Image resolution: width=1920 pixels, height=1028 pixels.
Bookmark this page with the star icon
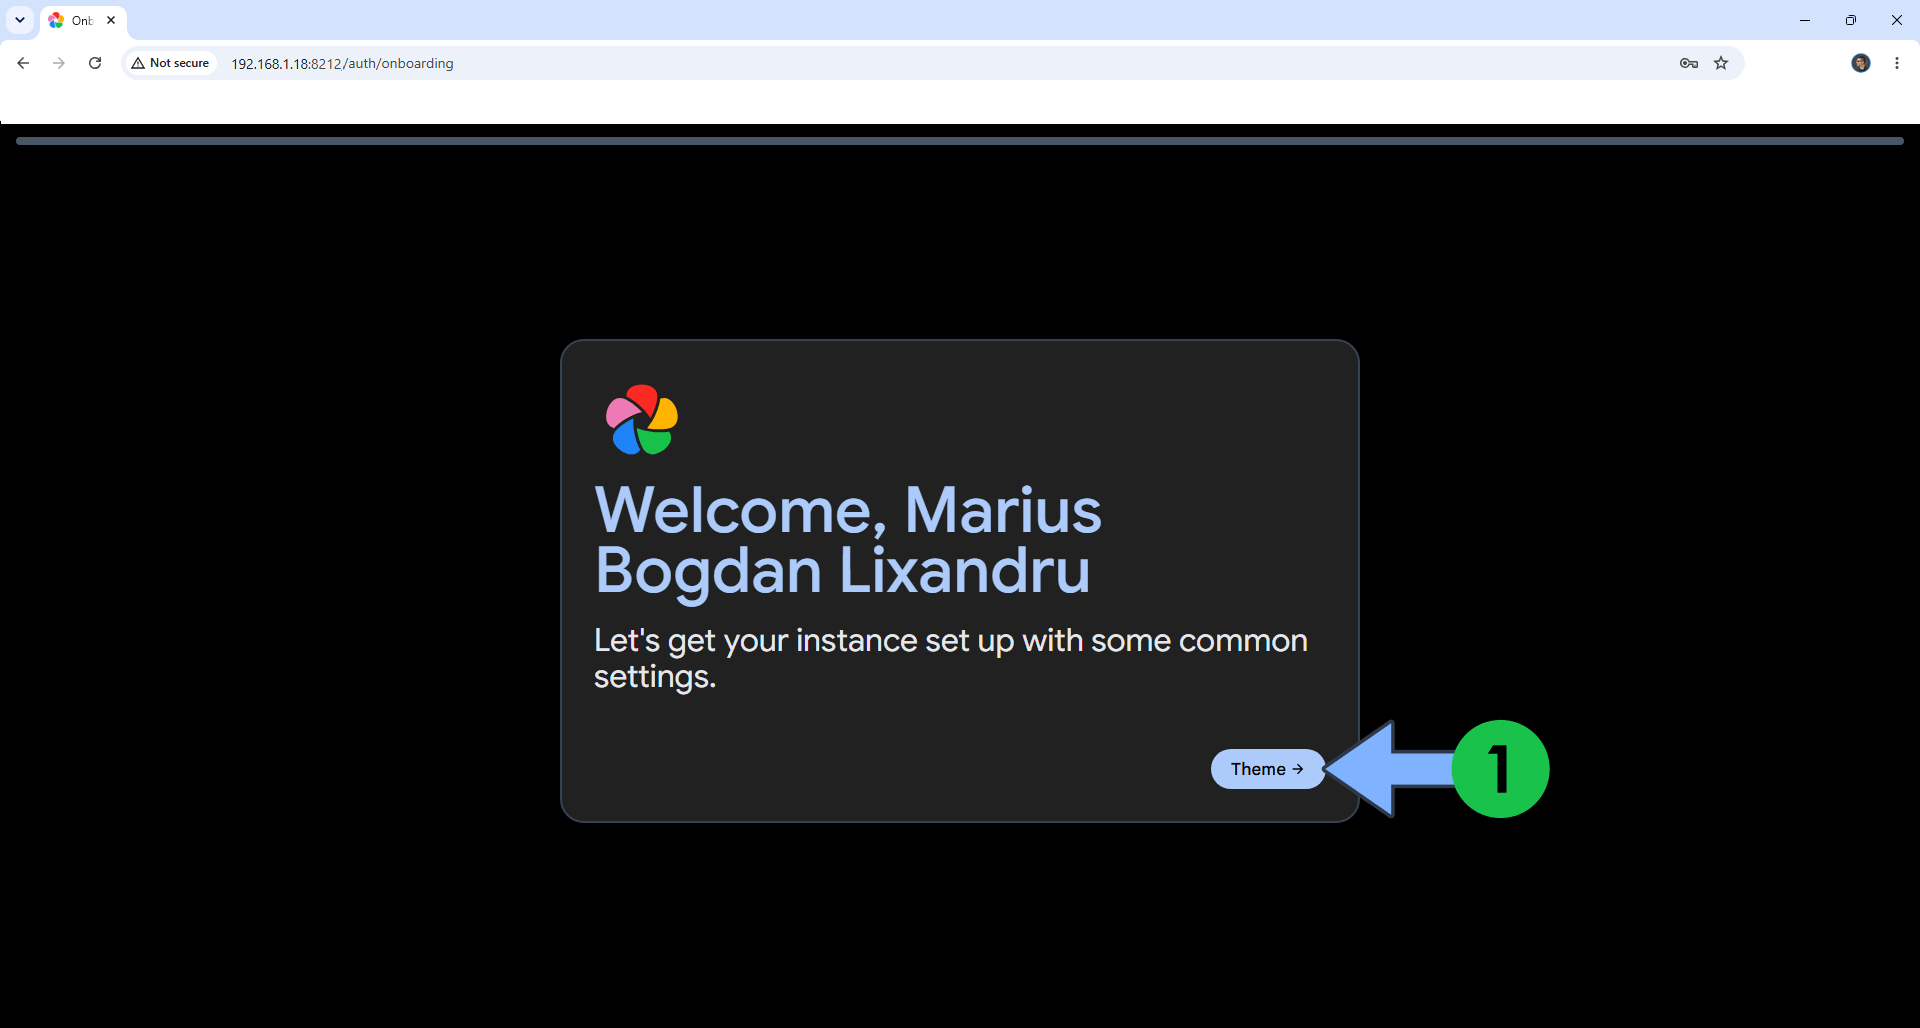coord(1721,63)
